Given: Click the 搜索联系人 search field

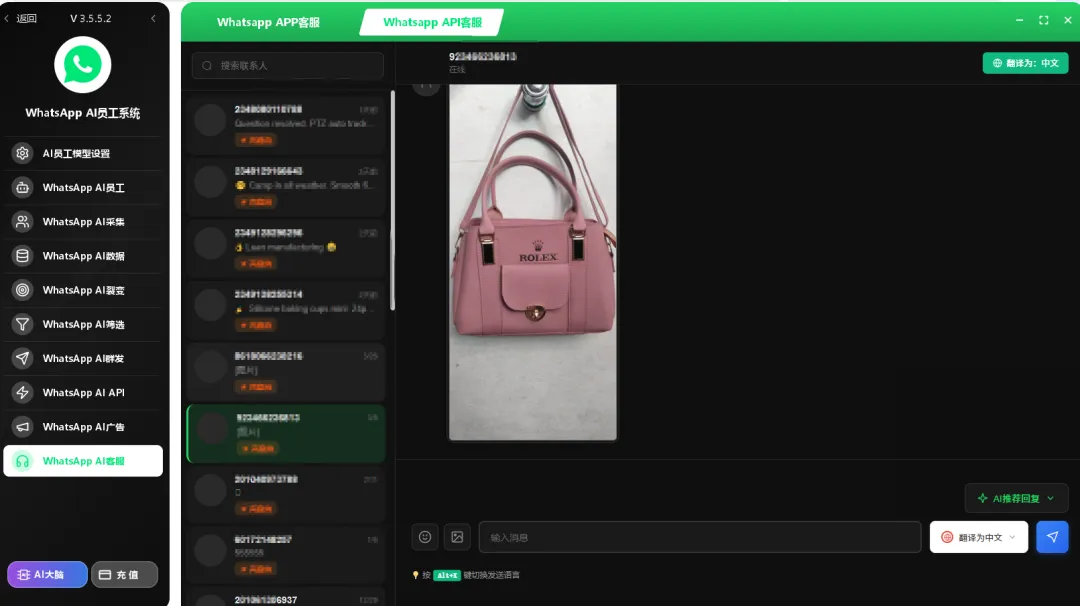Looking at the screenshot, I should (x=288, y=65).
